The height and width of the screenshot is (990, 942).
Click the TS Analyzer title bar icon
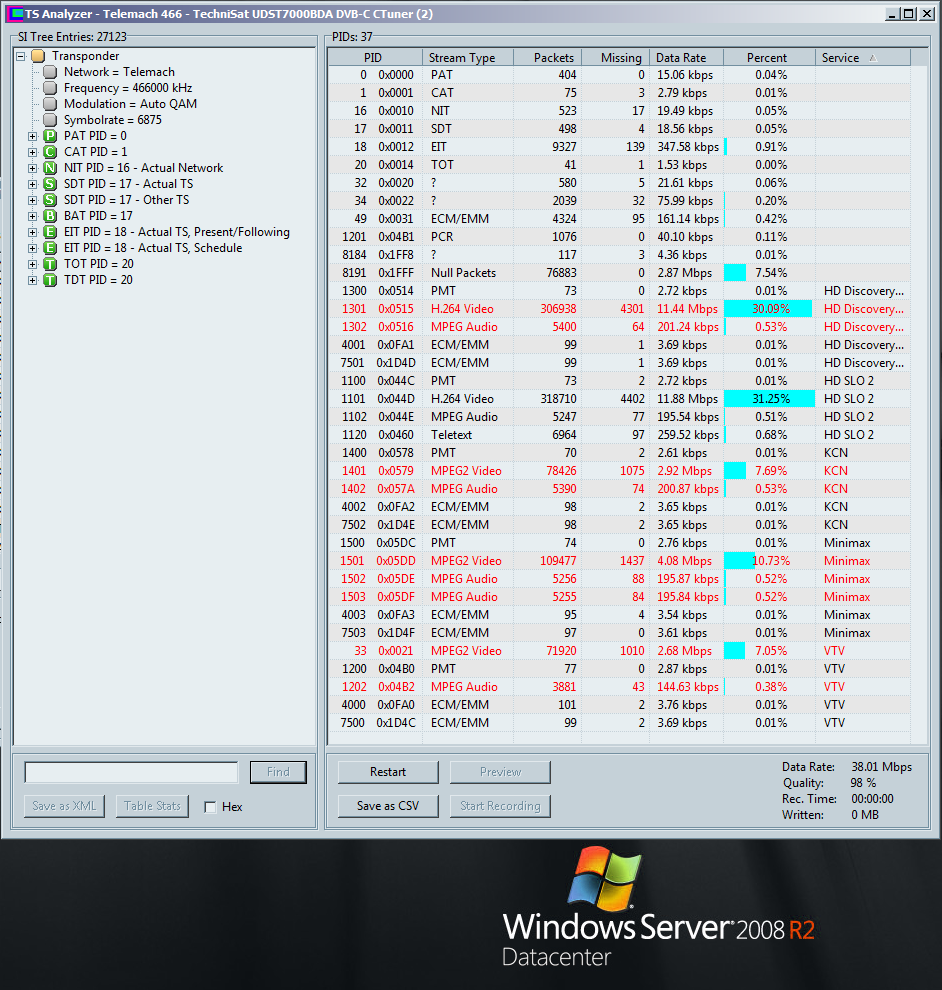15,13
